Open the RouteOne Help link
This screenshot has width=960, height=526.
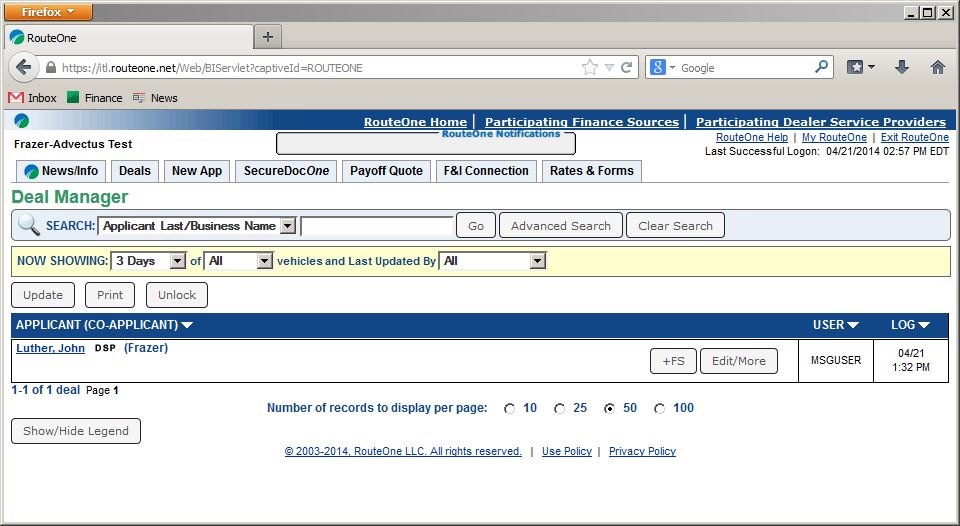coord(752,137)
